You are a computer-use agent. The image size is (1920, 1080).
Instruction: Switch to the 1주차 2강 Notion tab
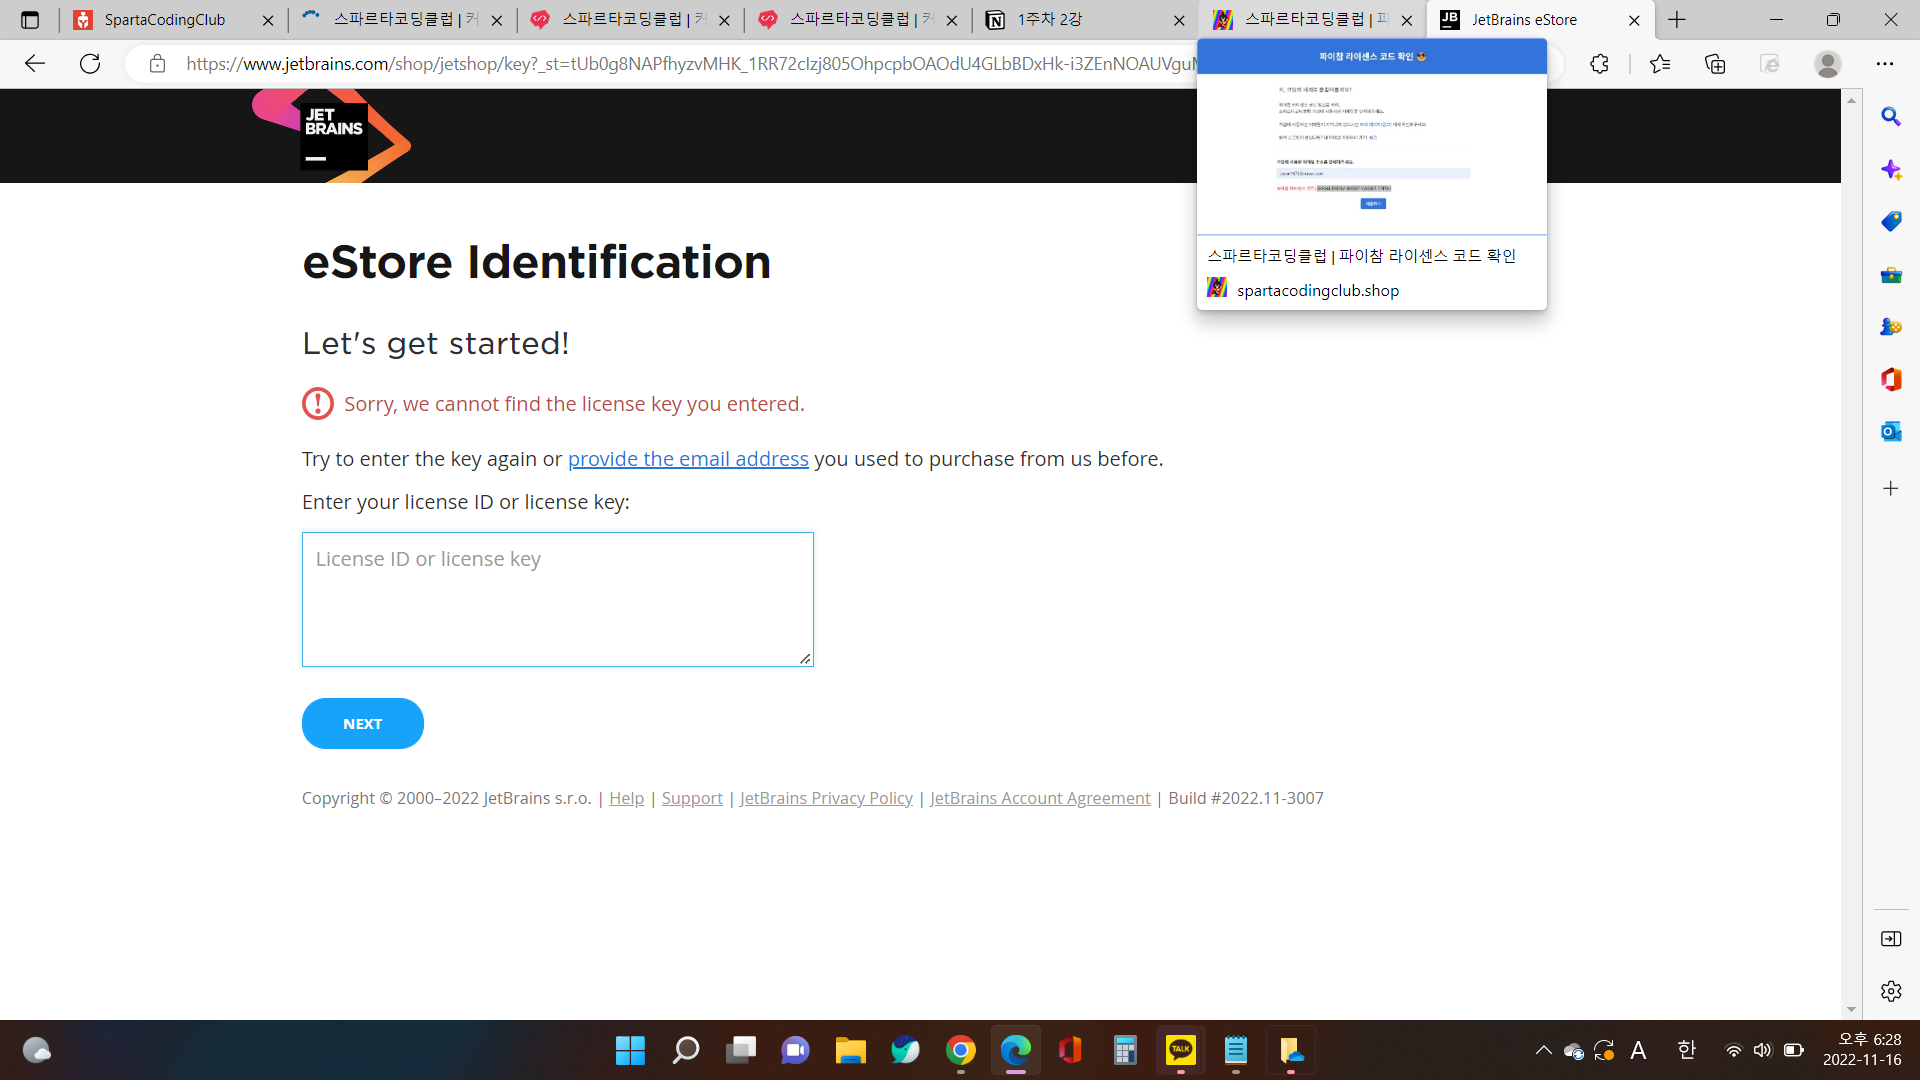tap(1049, 20)
